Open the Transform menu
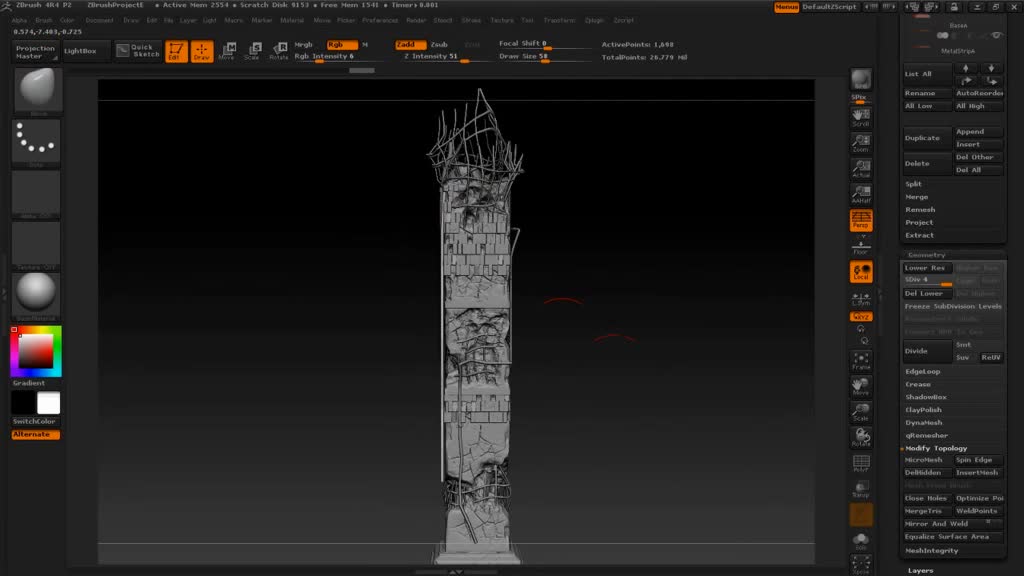 coord(559,20)
